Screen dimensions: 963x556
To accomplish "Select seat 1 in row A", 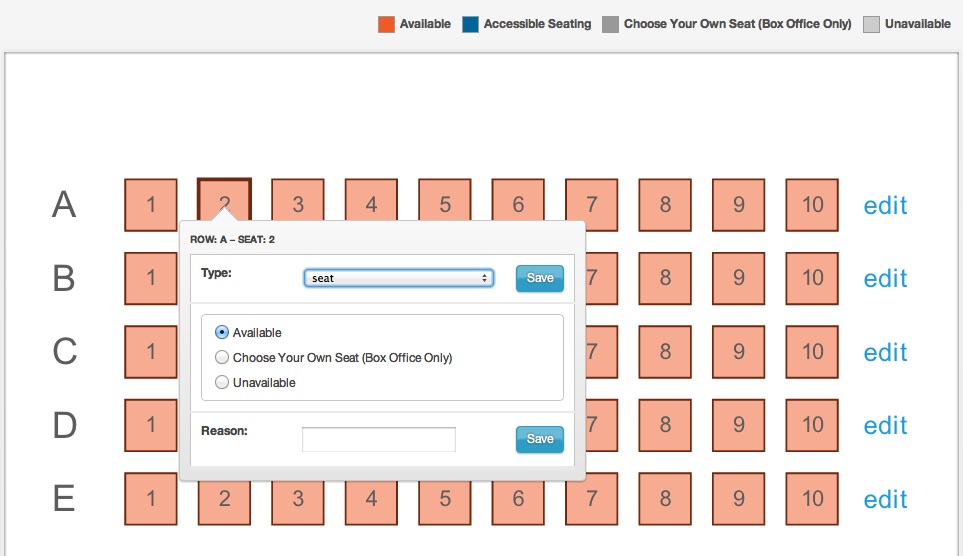I will (x=151, y=205).
